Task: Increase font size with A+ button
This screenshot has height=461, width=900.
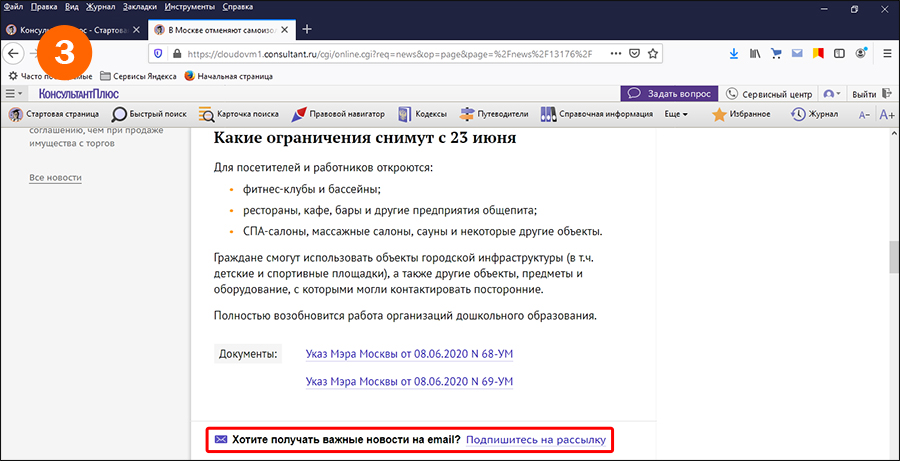Action: pyautogui.click(x=886, y=114)
